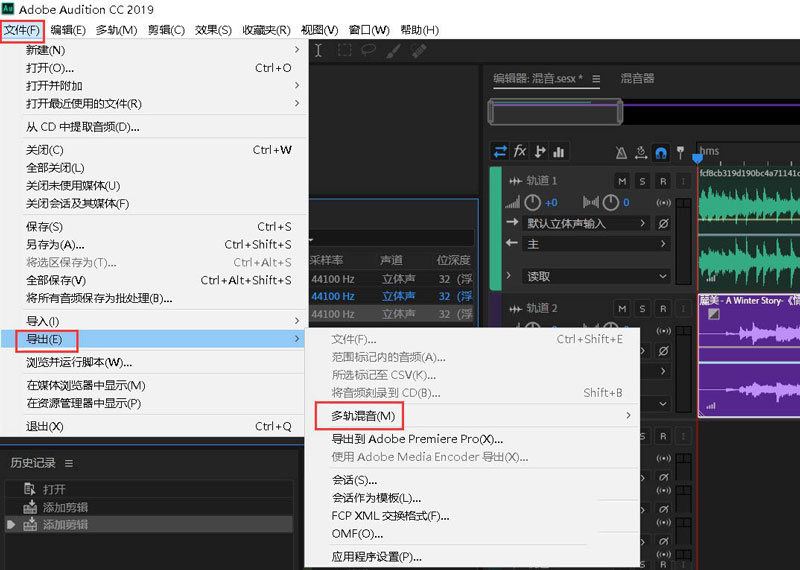Choose 打开(O)... menu entry
800x570 pixels.
click(154, 68)
